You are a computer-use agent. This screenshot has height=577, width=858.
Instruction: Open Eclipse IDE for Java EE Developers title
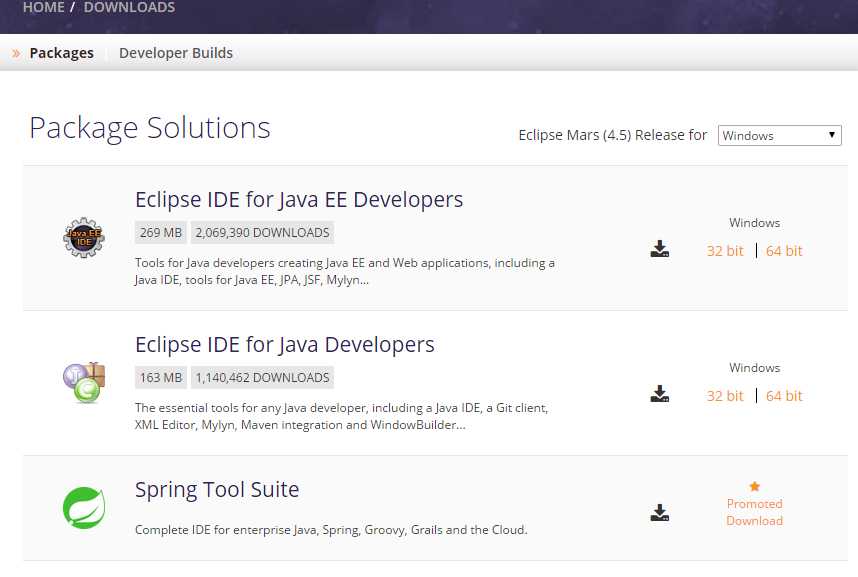point(299,200)
